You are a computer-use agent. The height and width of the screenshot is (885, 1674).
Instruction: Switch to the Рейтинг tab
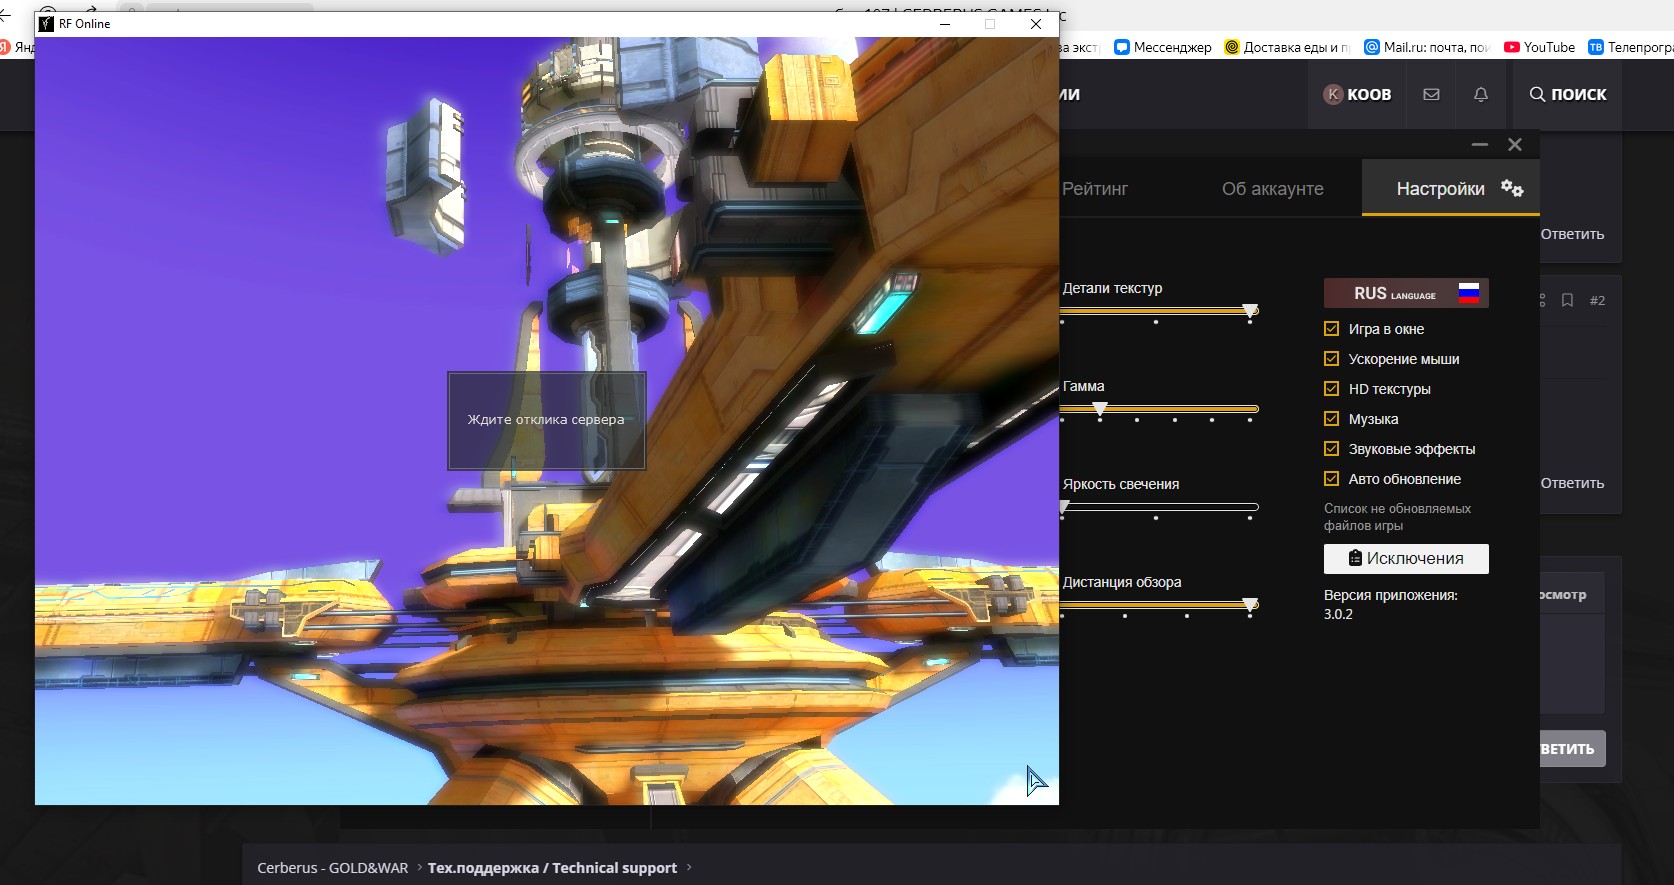click(1095, 189)
